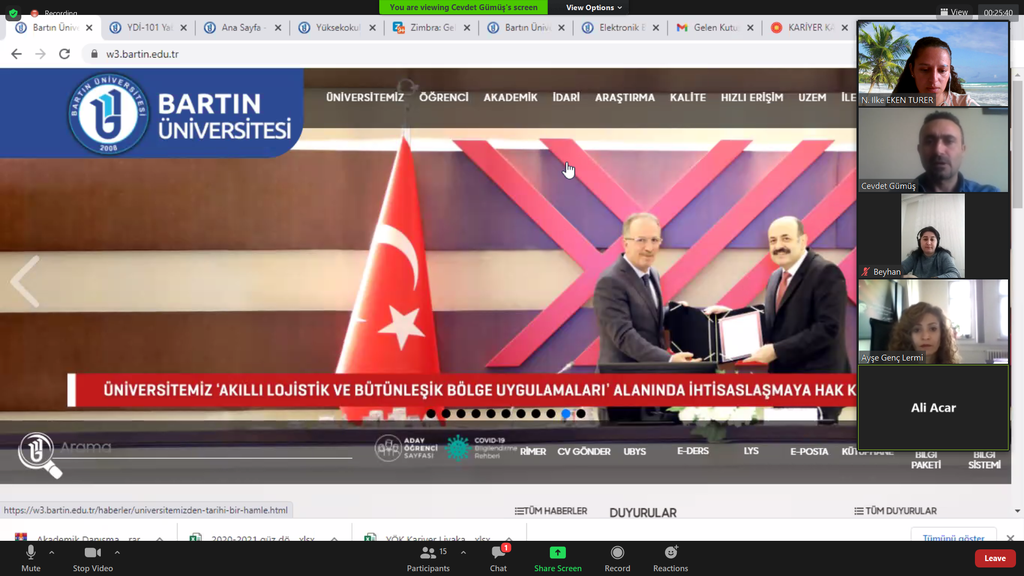
Task: Stop Video camera icon
Action: point(93,552)
